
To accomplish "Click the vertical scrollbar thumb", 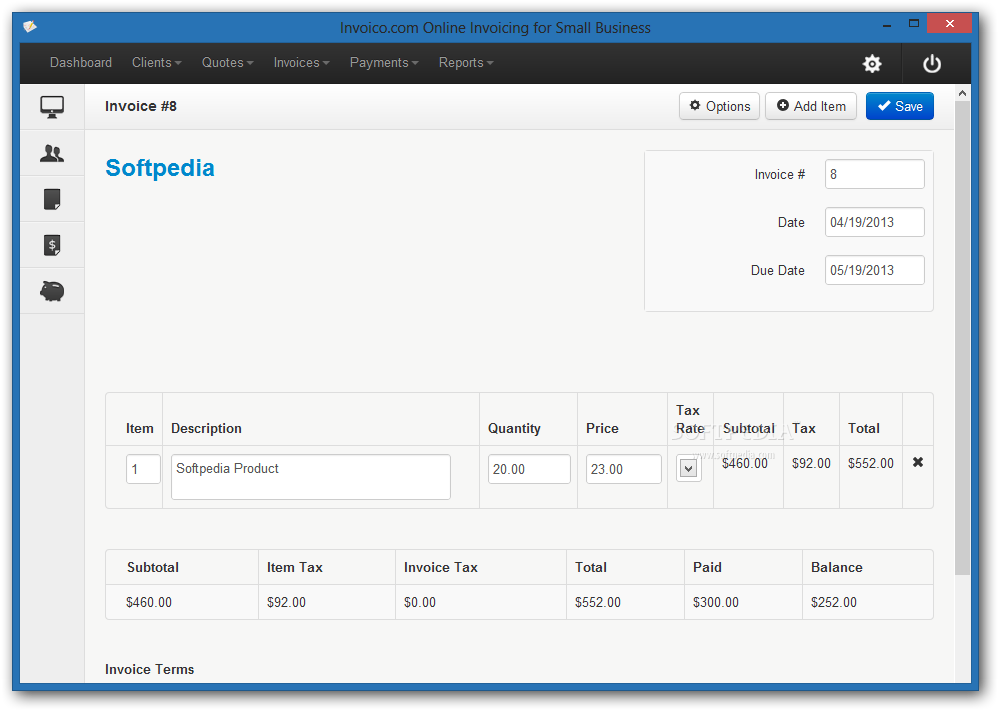I will click(962, 338).
